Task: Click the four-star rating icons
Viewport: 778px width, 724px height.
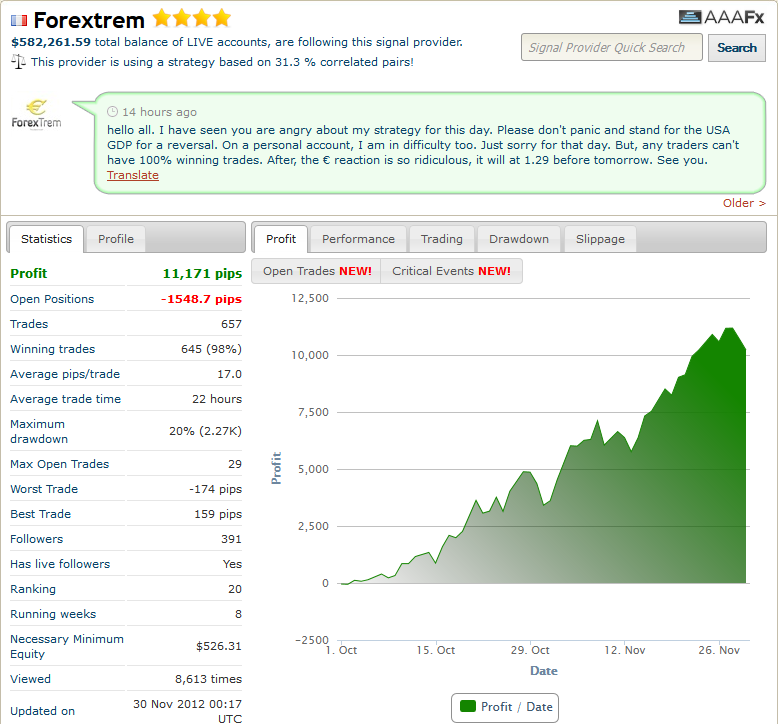Action: coord(192,18)
